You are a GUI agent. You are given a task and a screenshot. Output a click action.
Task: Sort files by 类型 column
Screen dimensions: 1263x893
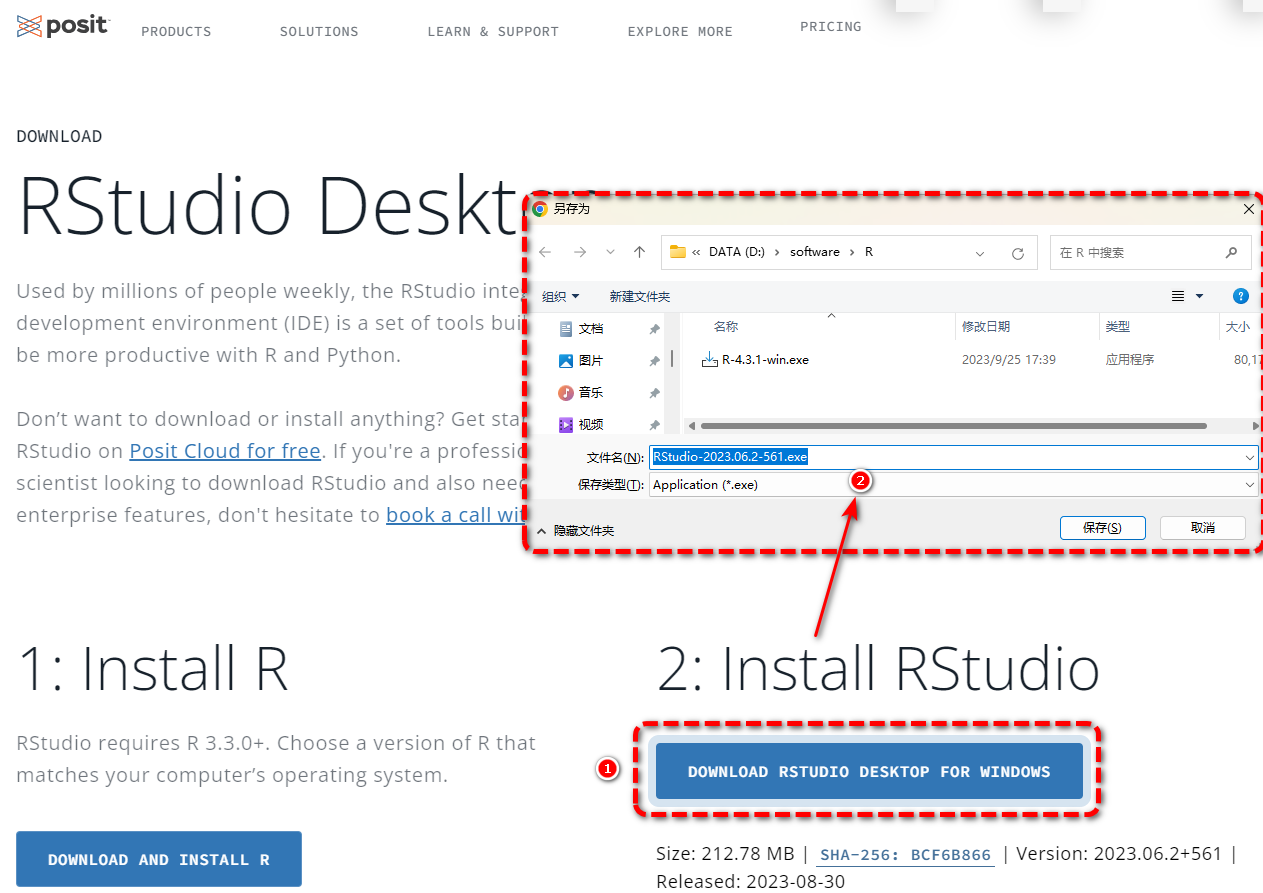[1117, 327]
